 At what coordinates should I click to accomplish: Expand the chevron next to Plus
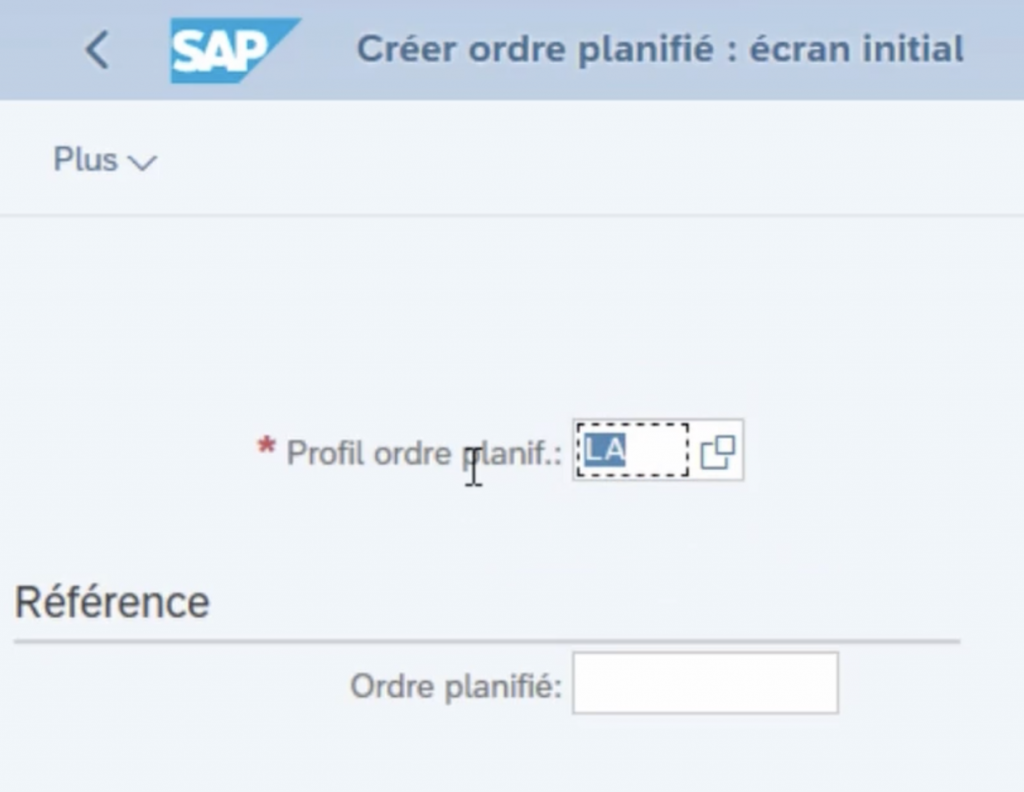click(143, 162)
